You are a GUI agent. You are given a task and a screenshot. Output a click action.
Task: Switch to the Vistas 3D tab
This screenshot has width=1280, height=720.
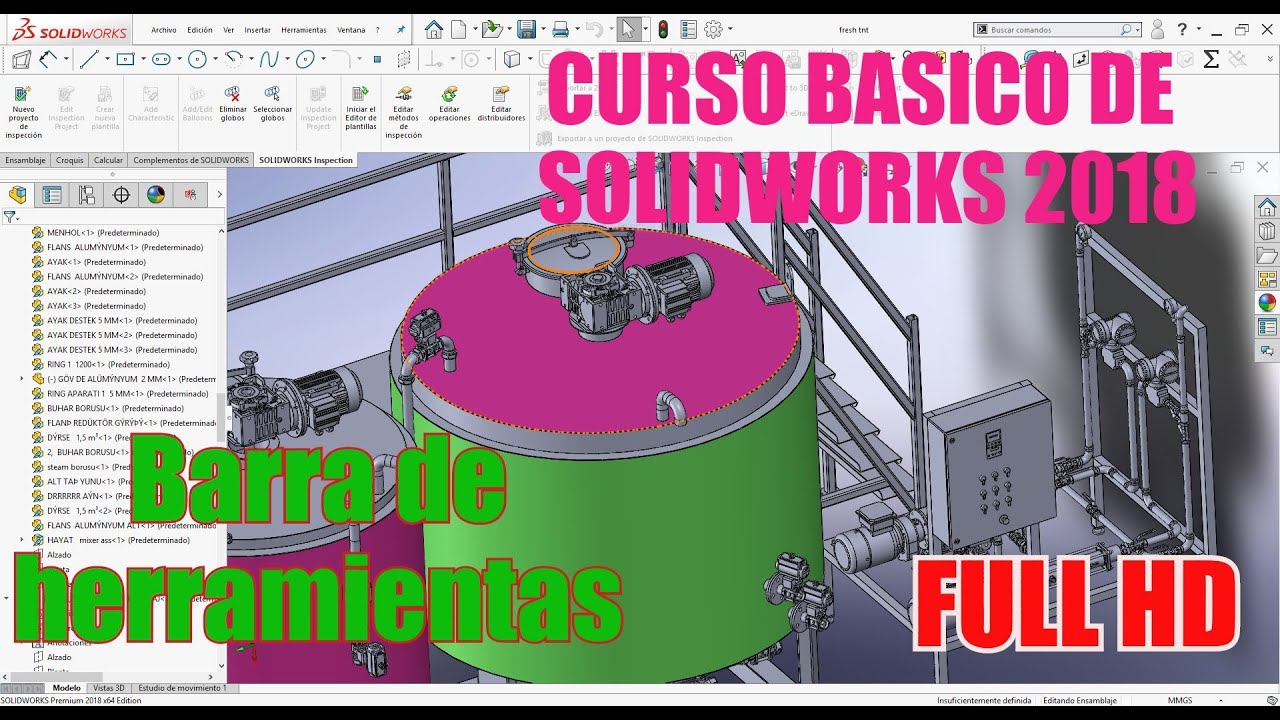tap(109, 688)
